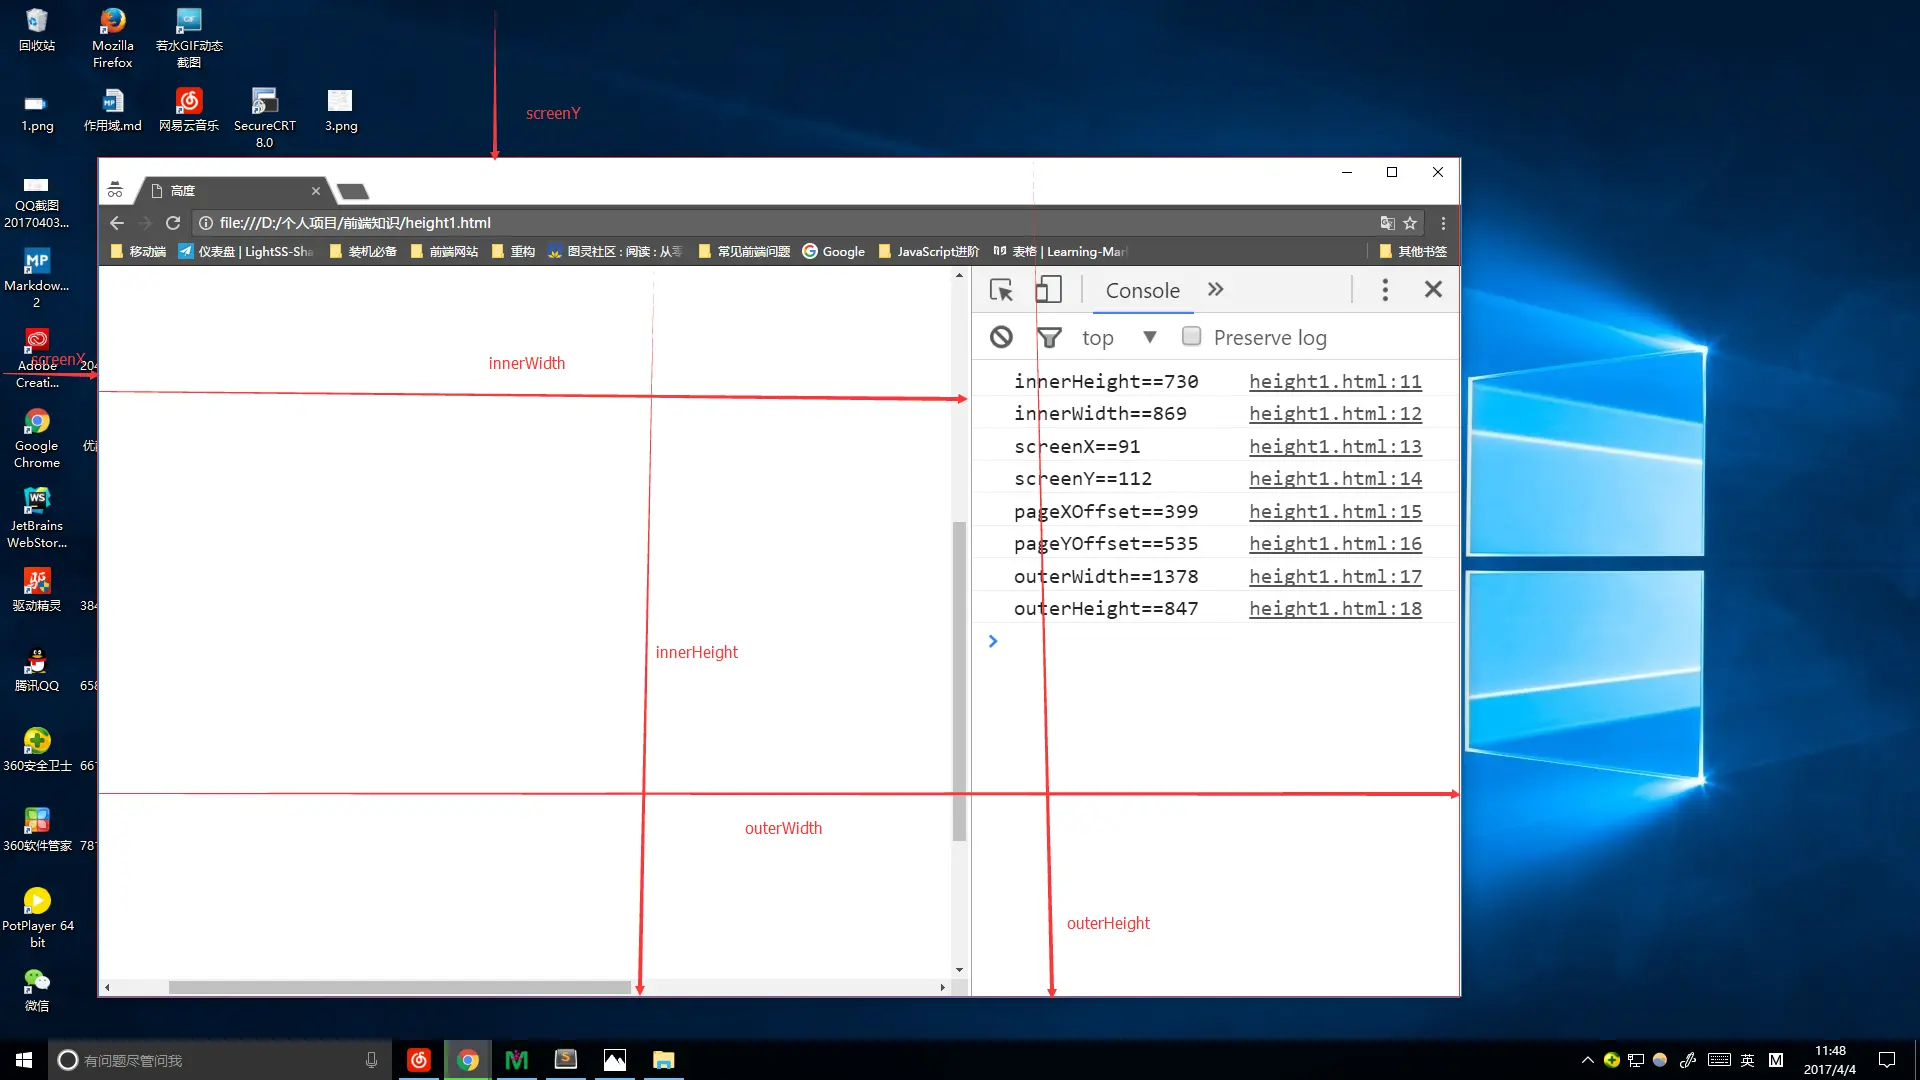The height and width of the screenshot is (1080, 1920).
Task: Open the Google bookmark
Action: 833,251
